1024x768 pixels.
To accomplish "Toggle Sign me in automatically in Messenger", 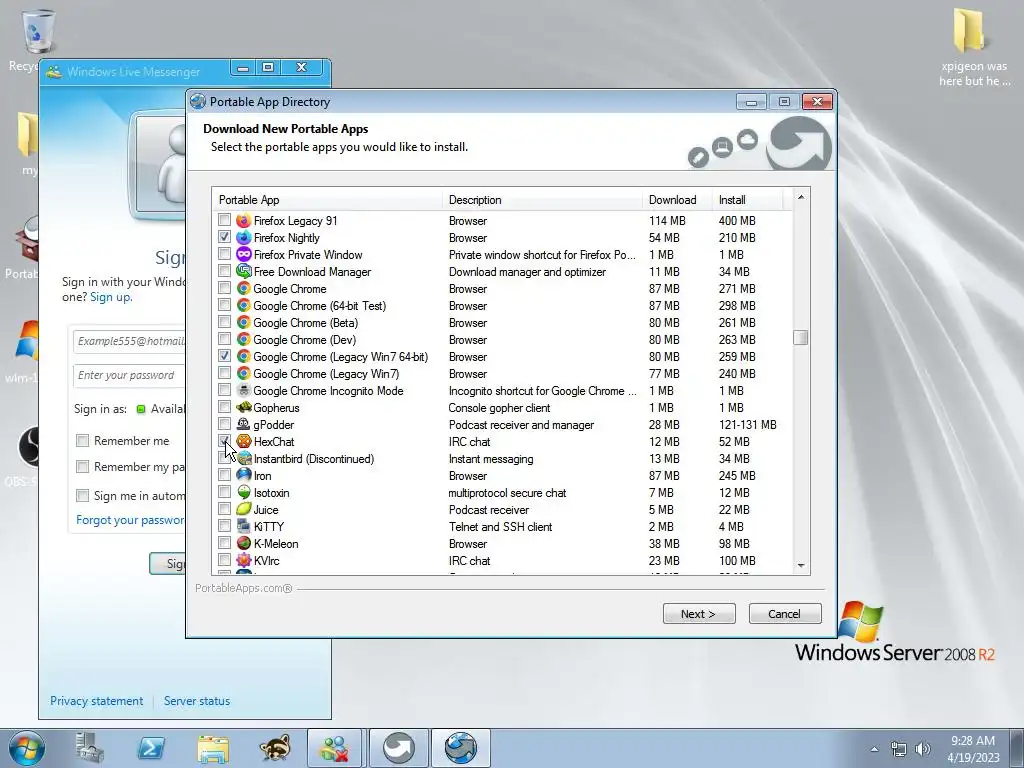I will click(82, 496).
